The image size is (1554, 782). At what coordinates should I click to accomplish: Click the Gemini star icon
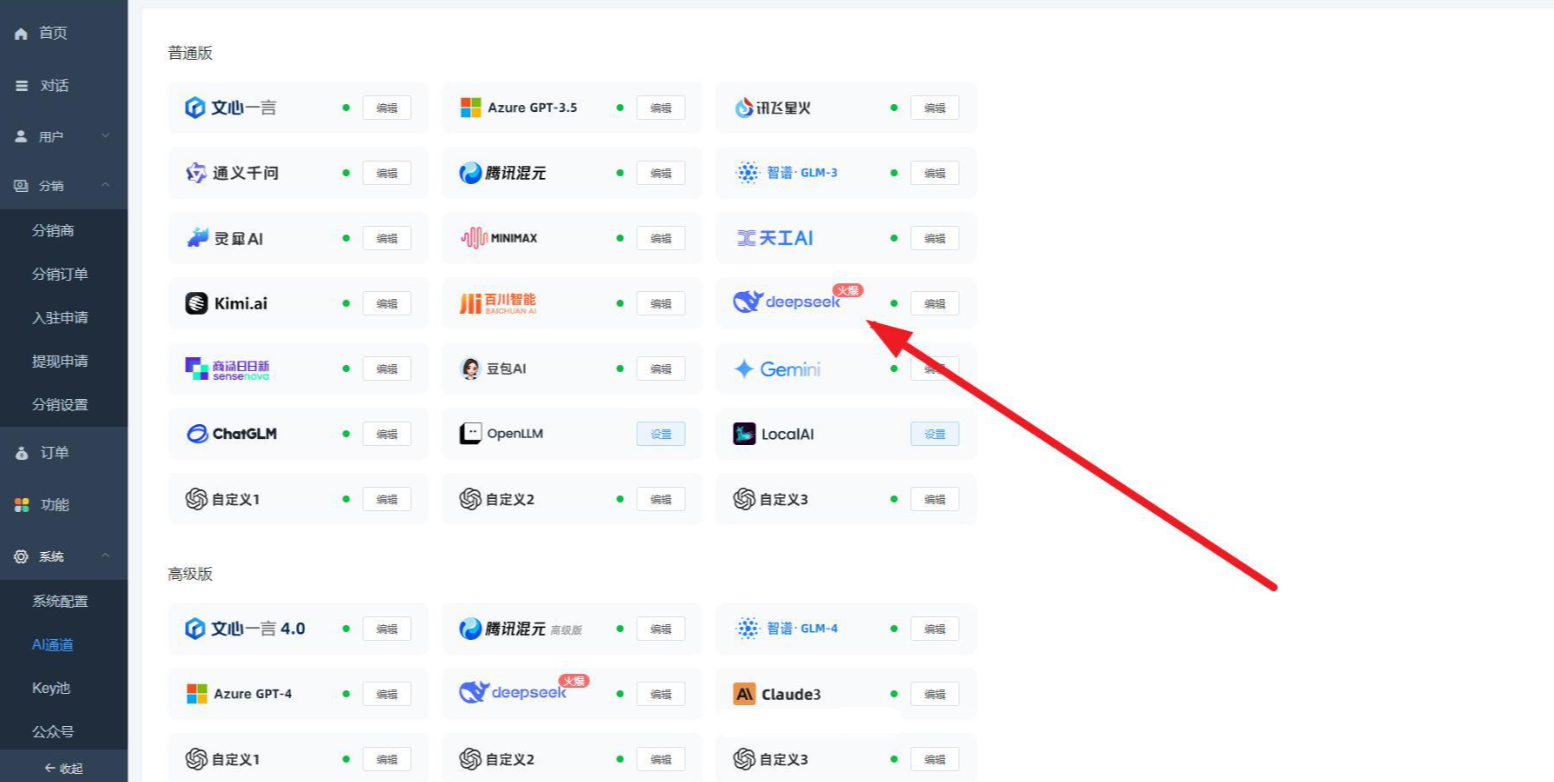pyautogui.click(x=744, y=369)
